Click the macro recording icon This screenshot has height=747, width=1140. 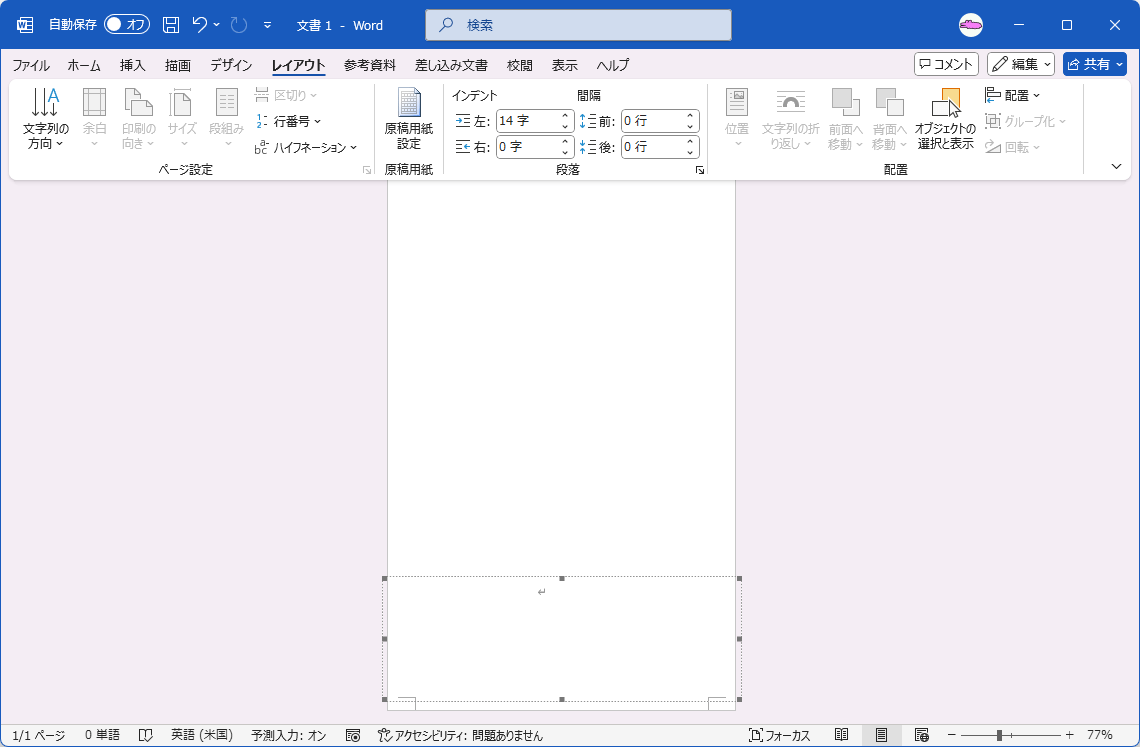pos(353,735)
